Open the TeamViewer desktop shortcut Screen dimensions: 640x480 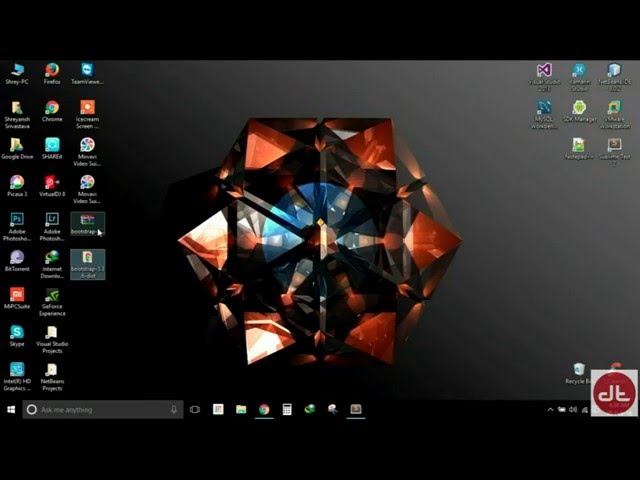click(x=87, y=74)
